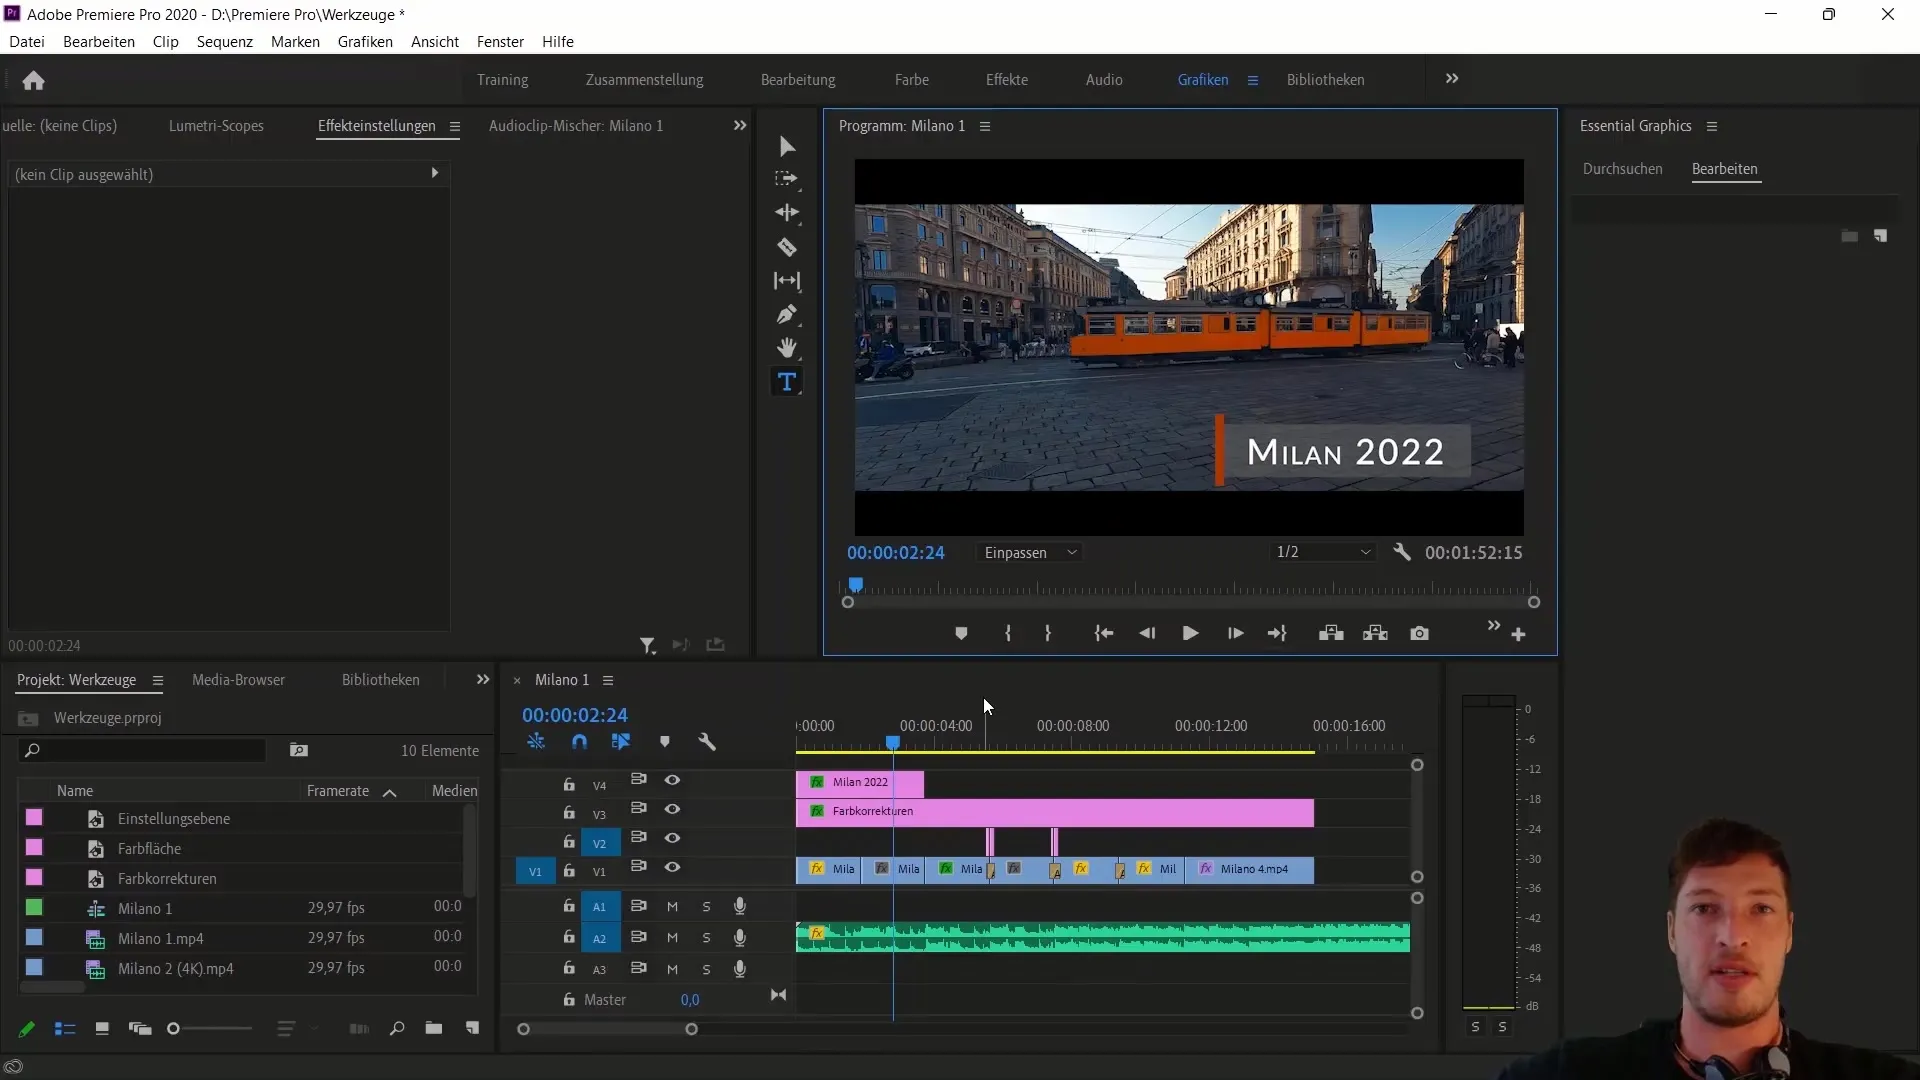Select the Slip tool
The height and width of the screenshot is (1080, 1920).
point(787,281)
